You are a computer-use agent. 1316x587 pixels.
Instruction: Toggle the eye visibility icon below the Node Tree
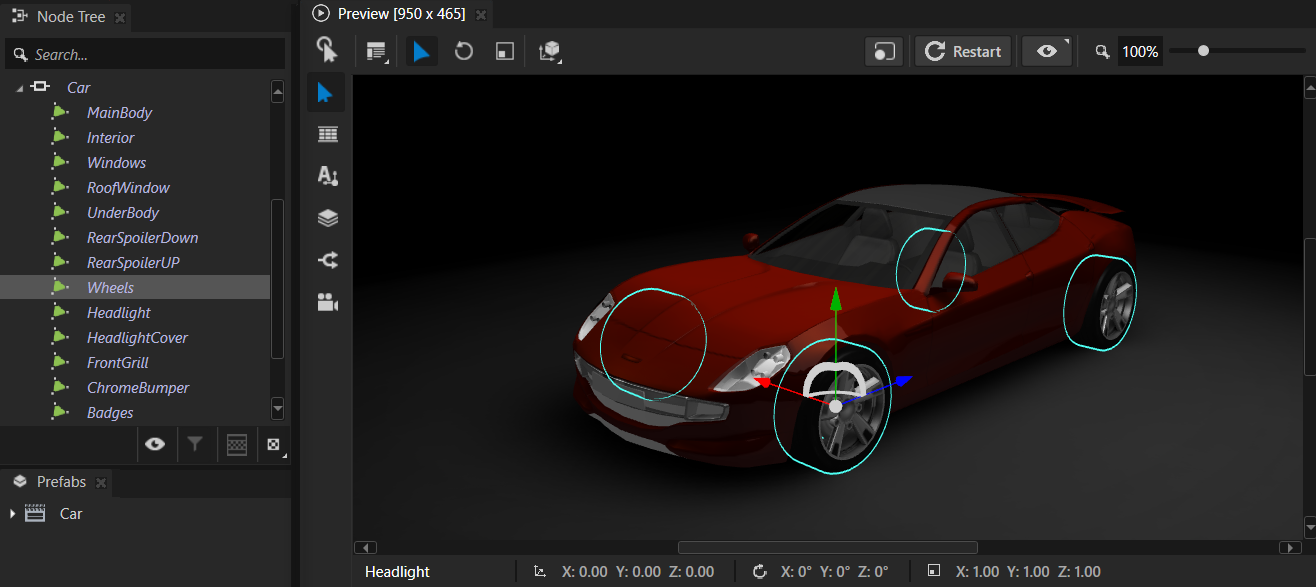pos(156,444)
